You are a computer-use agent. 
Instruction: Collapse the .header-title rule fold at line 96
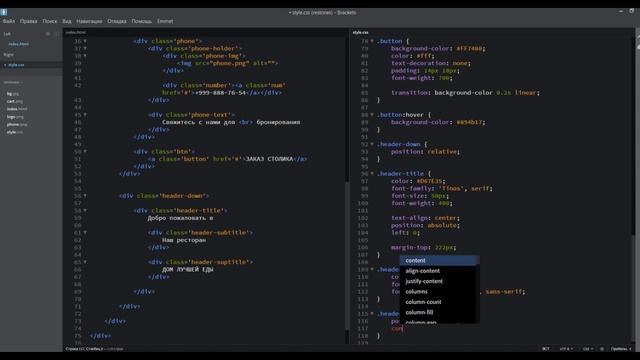[372, 173]
